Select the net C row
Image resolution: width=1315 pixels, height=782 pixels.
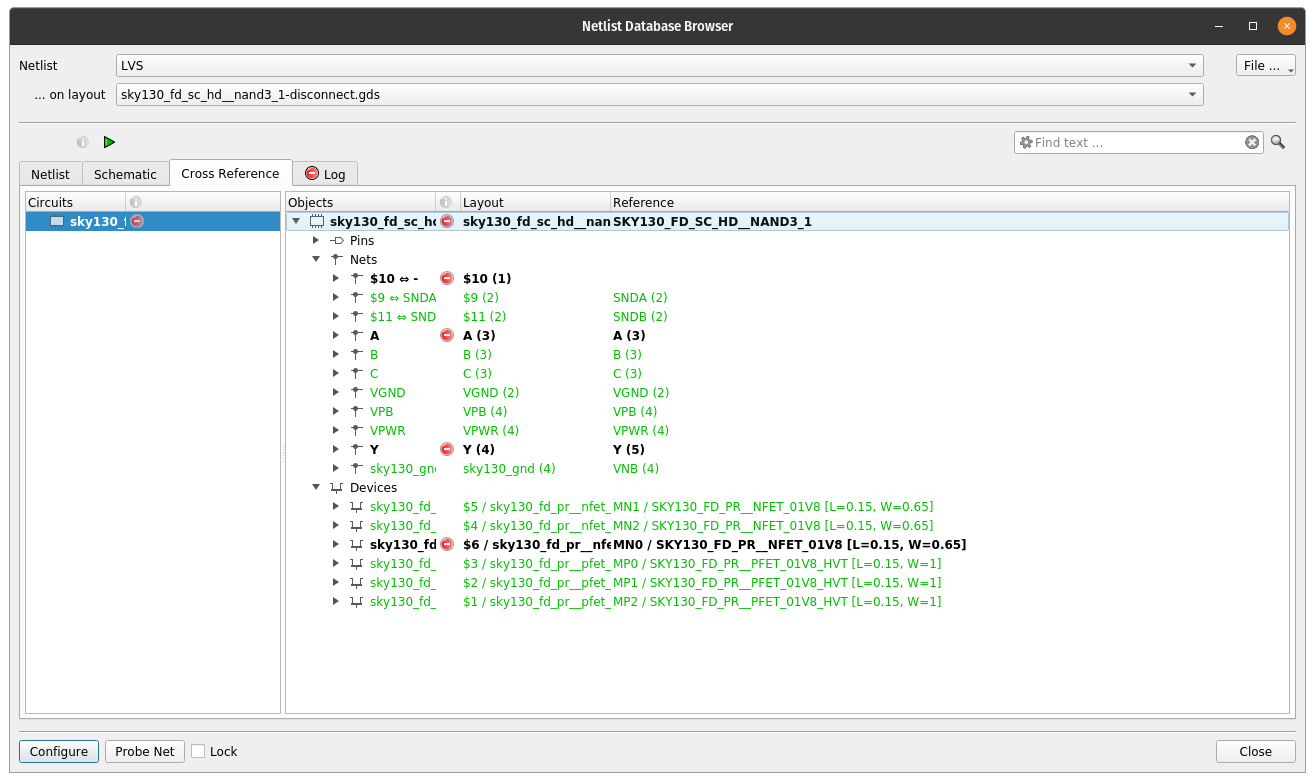point(787,373)
